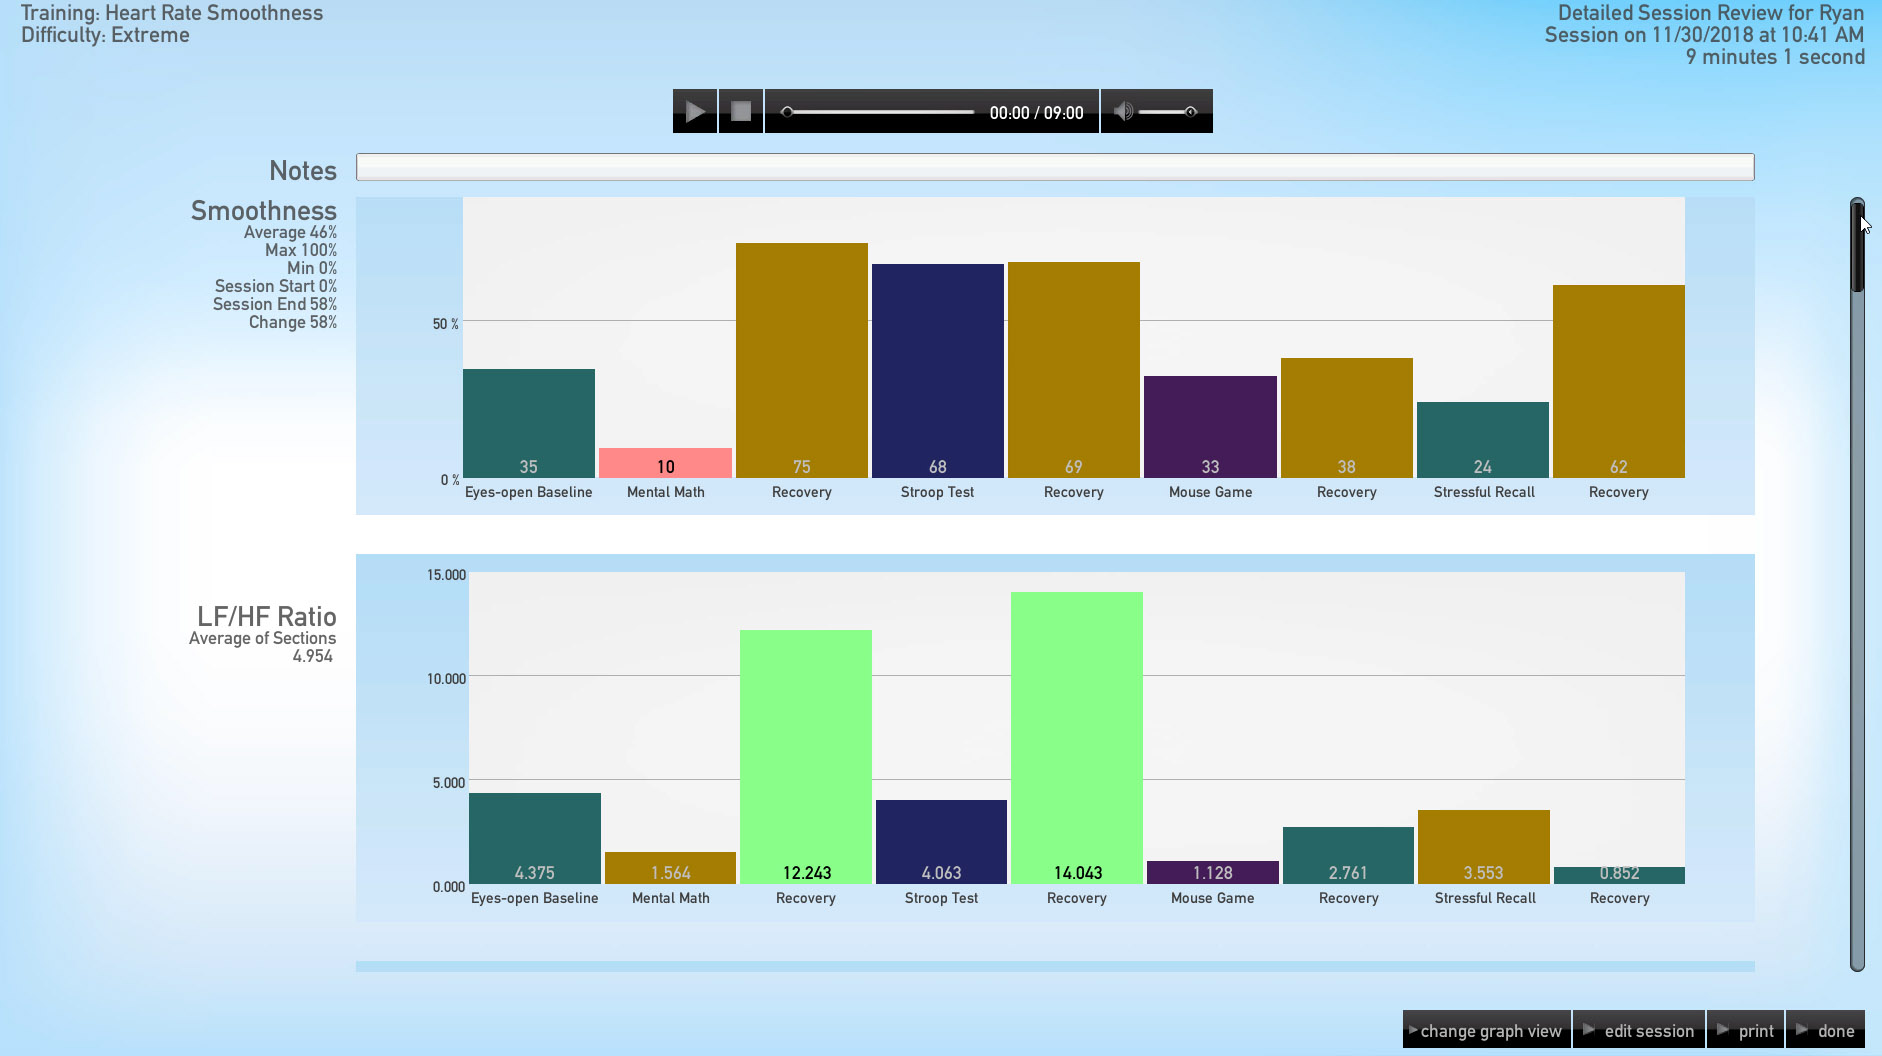
Task: Select the Stroop Test smoothness bar showing 68
Action: (x=937, y=370)
